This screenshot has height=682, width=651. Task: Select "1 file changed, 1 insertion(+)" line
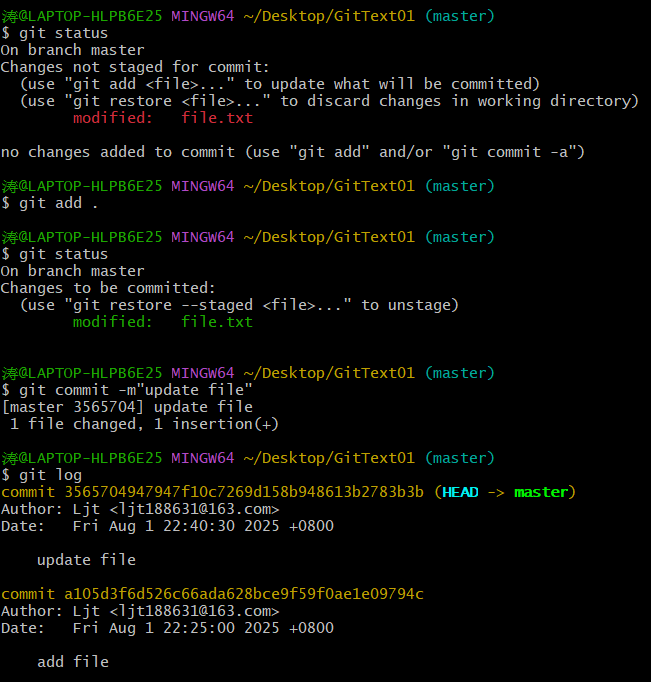tap(144, 424)
